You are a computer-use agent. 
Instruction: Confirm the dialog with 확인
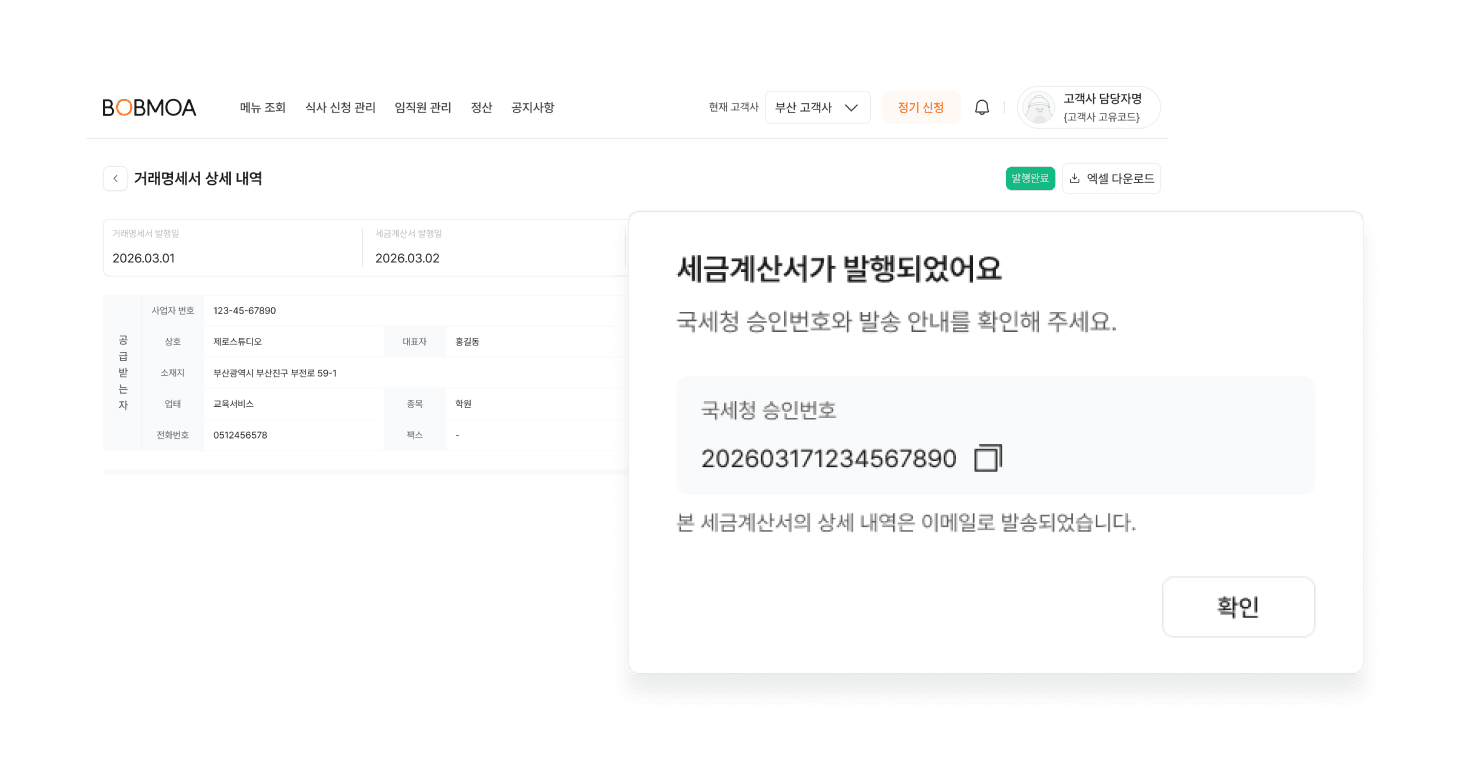1238,607
